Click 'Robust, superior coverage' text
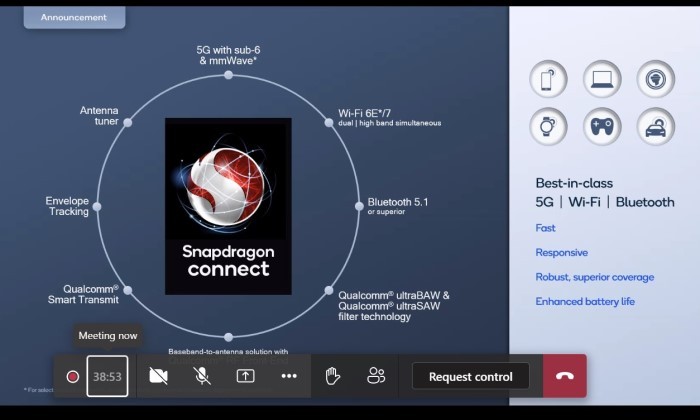 tap(595, 277)
